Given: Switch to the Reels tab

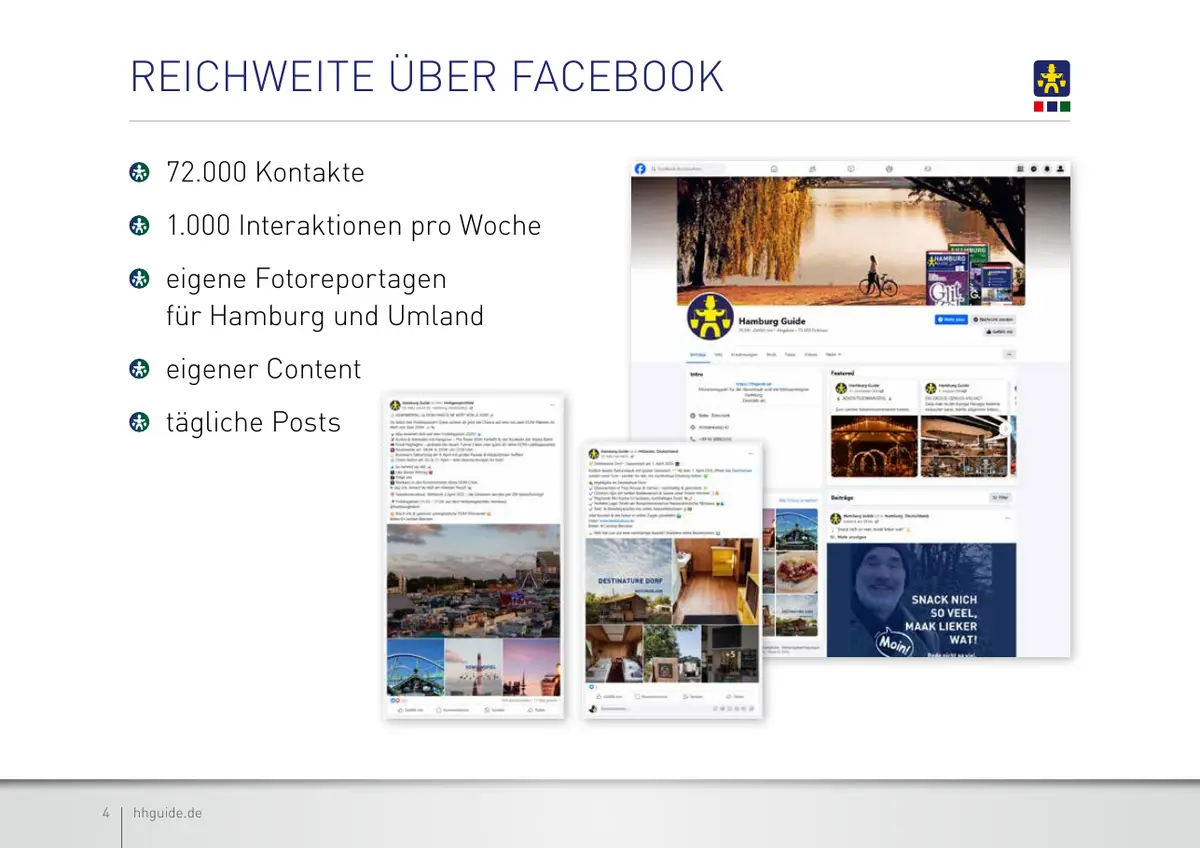Looking at the screenshot, I should click(x=771, y=354).
